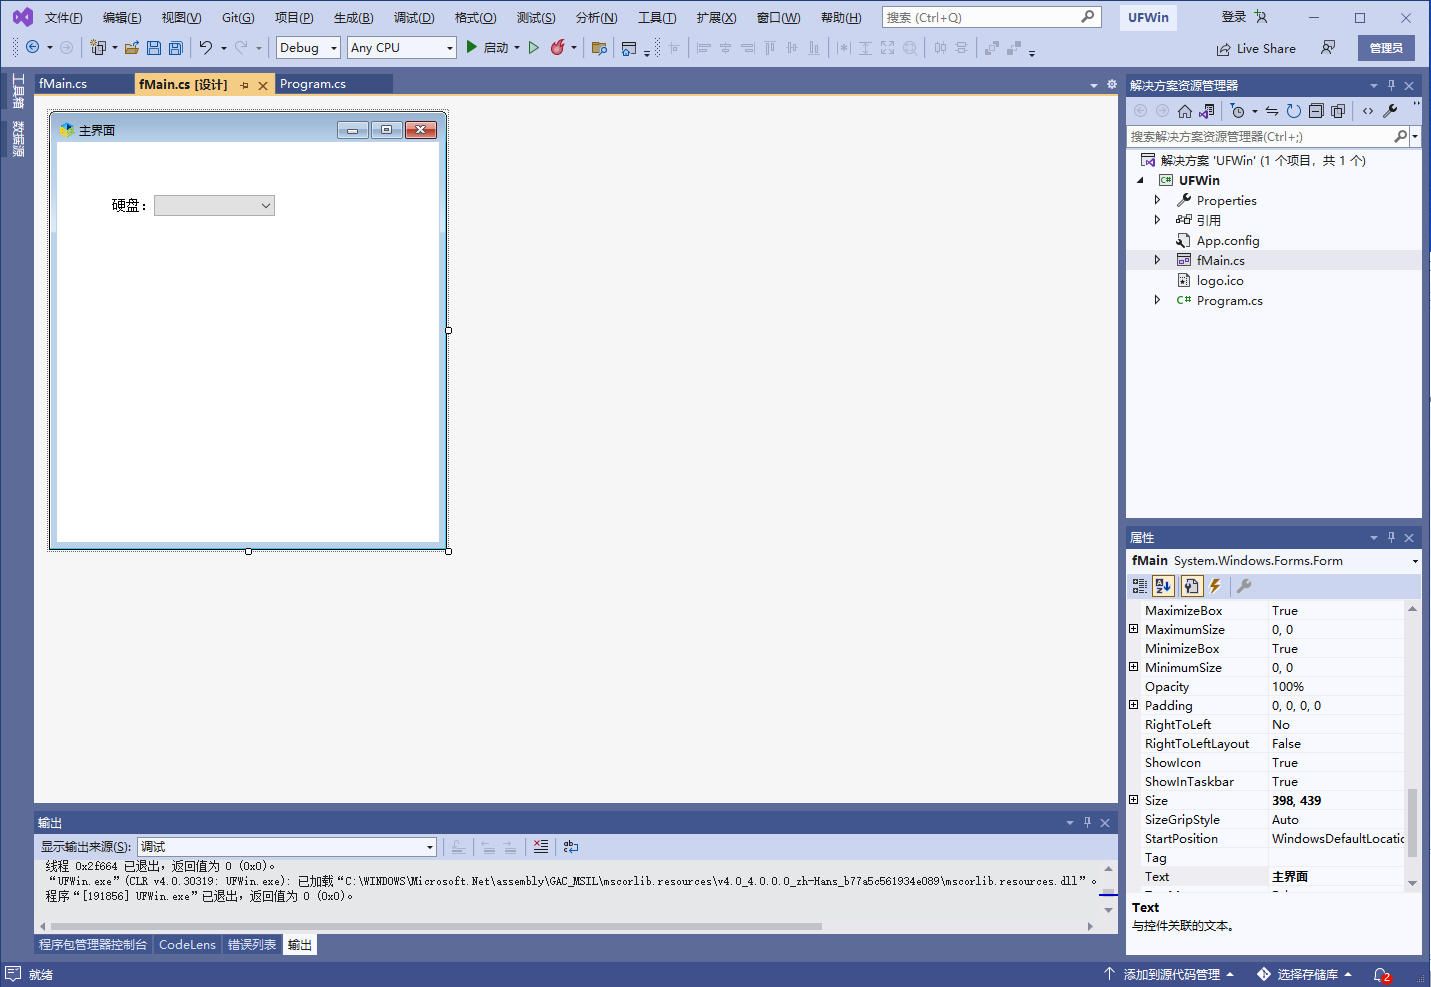Image resolution: width=1431 pixels, height=987 pixels.
Task: Expand the MaximumSize property
Action: (x=1134, y=629)
